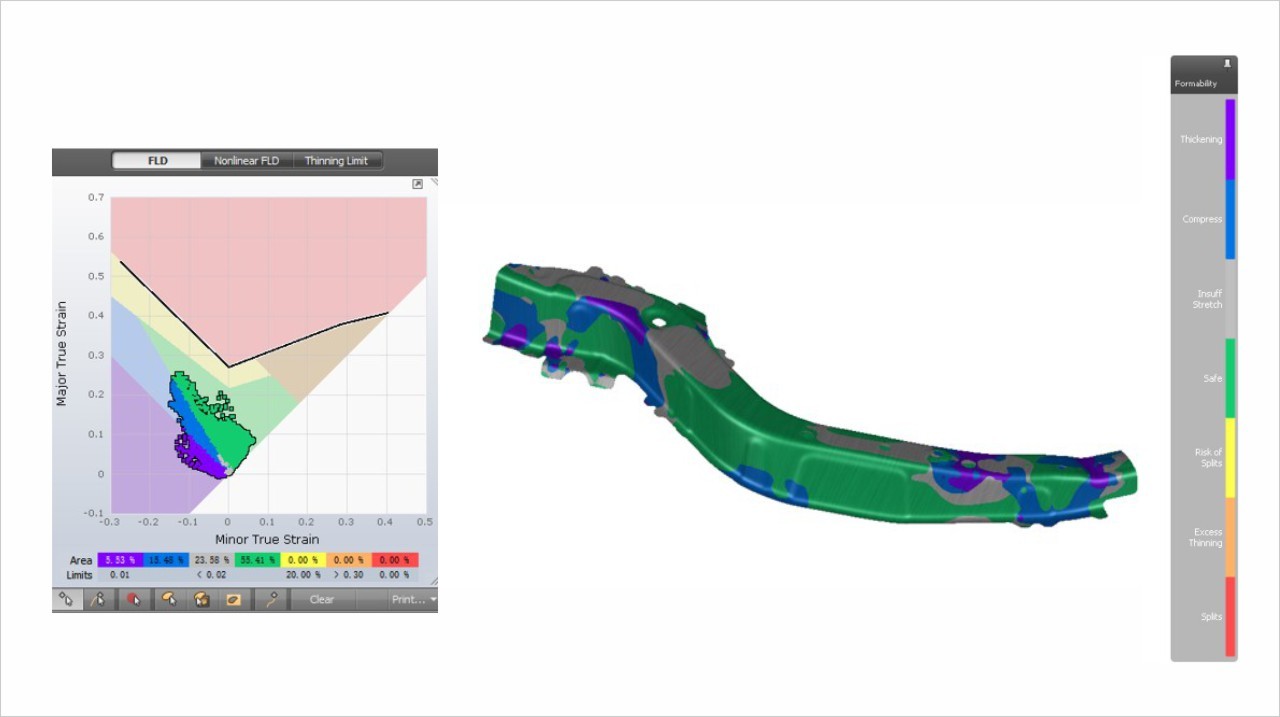Viewport: 1280px width, 717px height.
Task: Click the Compress legend color bar
Action: point(1230,219)
